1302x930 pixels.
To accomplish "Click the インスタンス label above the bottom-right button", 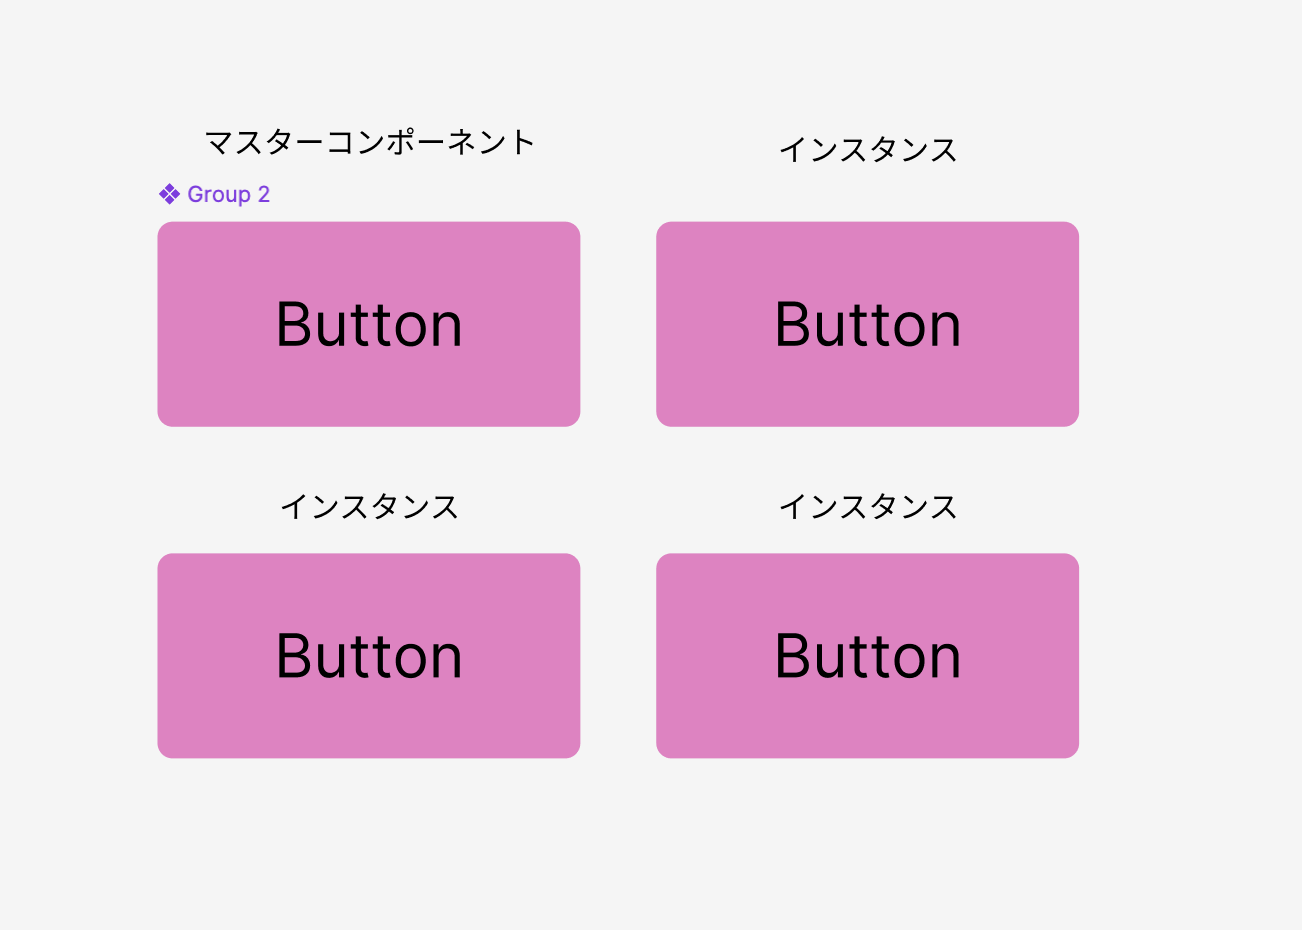I will 868,507.
